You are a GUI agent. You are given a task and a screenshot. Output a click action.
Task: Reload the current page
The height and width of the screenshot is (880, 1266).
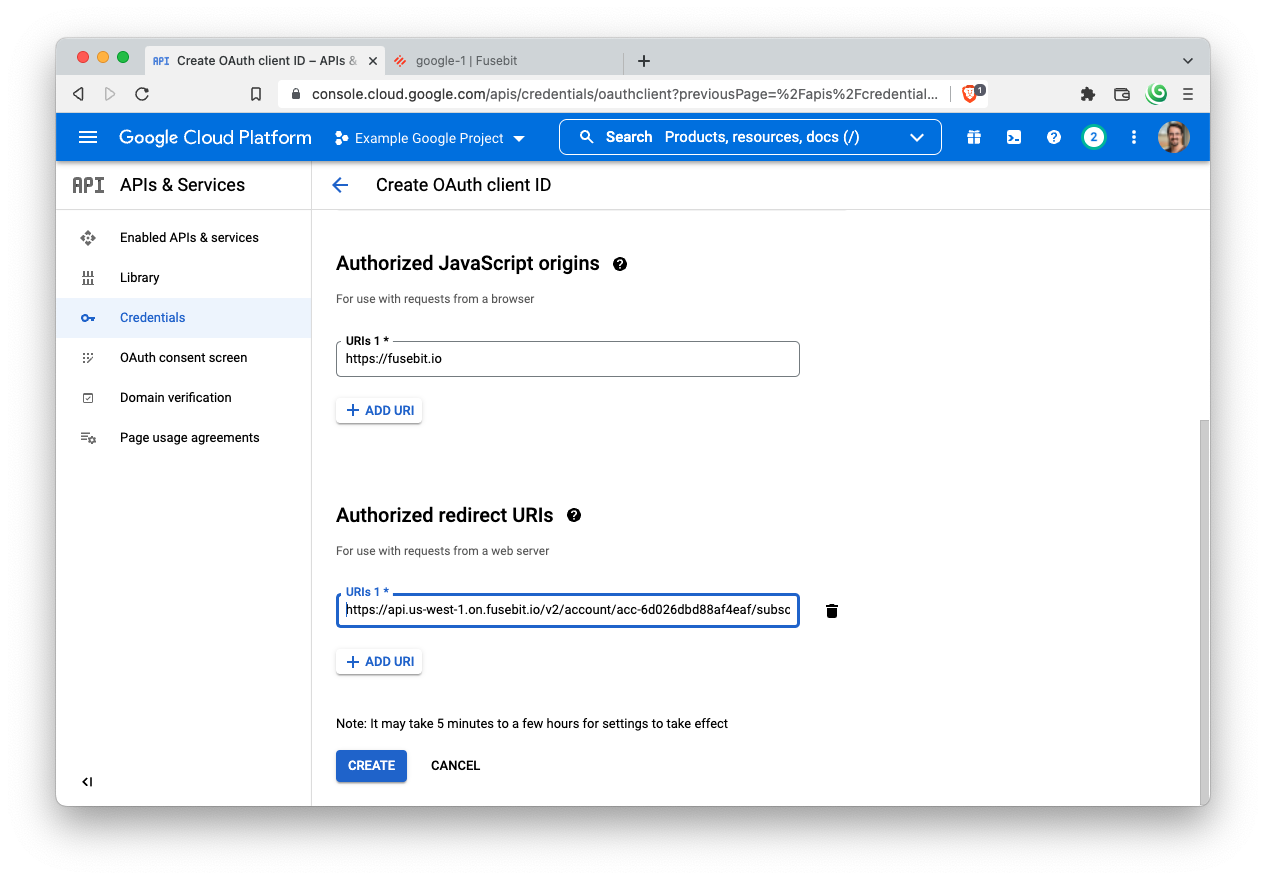tap(142, 94)
